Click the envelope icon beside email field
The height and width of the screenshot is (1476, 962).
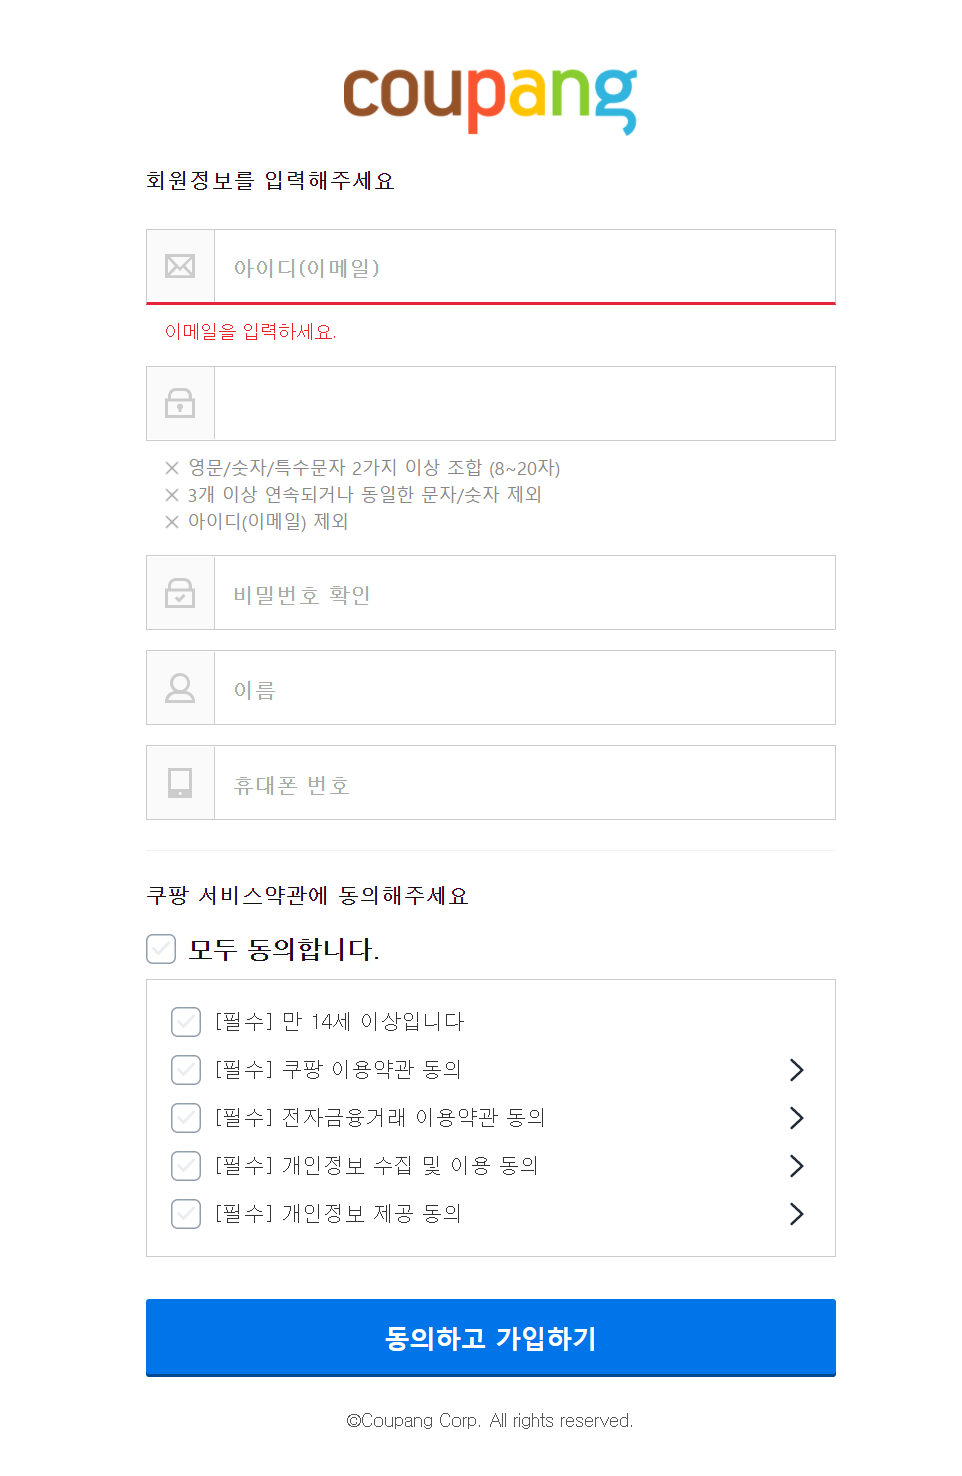(180, 266)
